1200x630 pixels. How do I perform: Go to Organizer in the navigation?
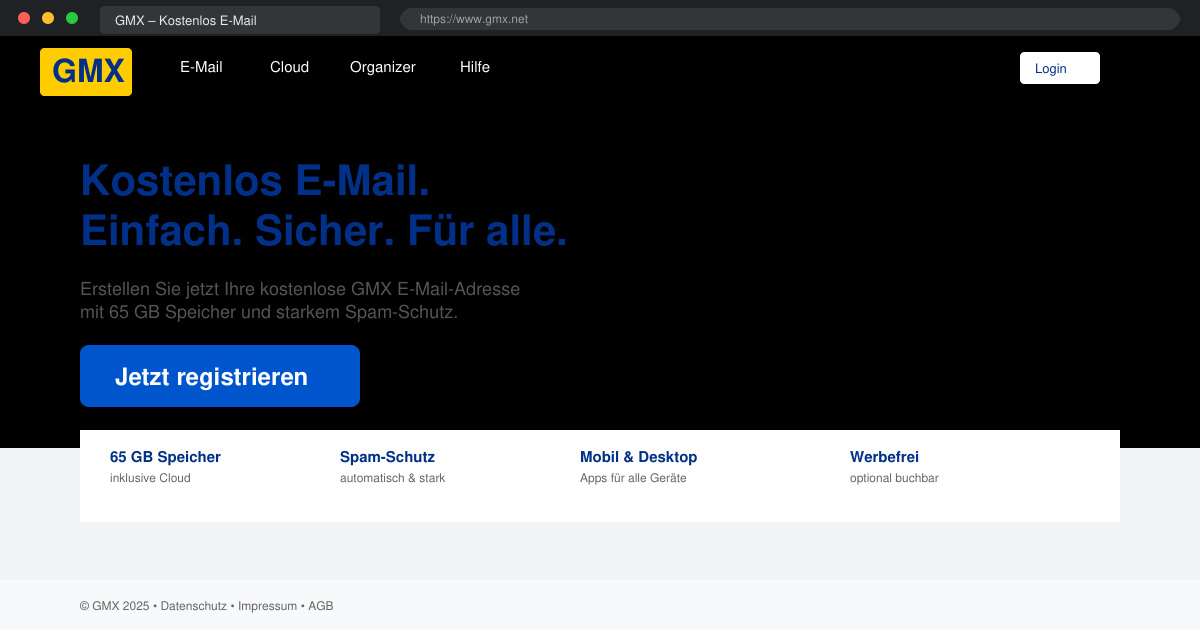(x=383, y=67)
